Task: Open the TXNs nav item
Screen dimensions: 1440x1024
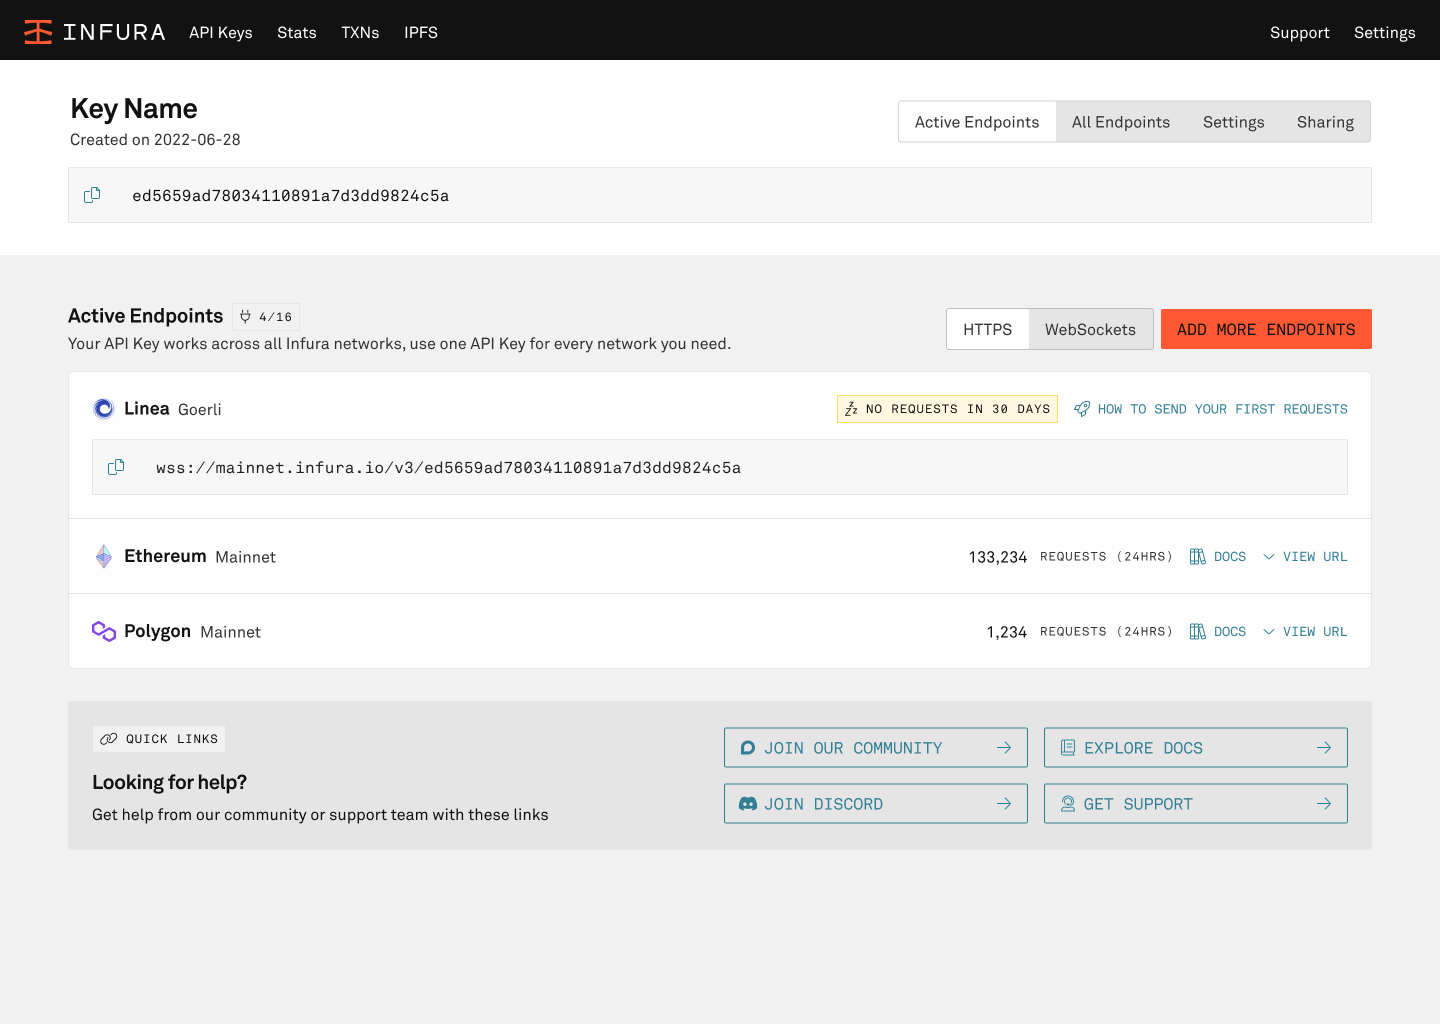Action: pyautogui.click(x=360, y=32)
